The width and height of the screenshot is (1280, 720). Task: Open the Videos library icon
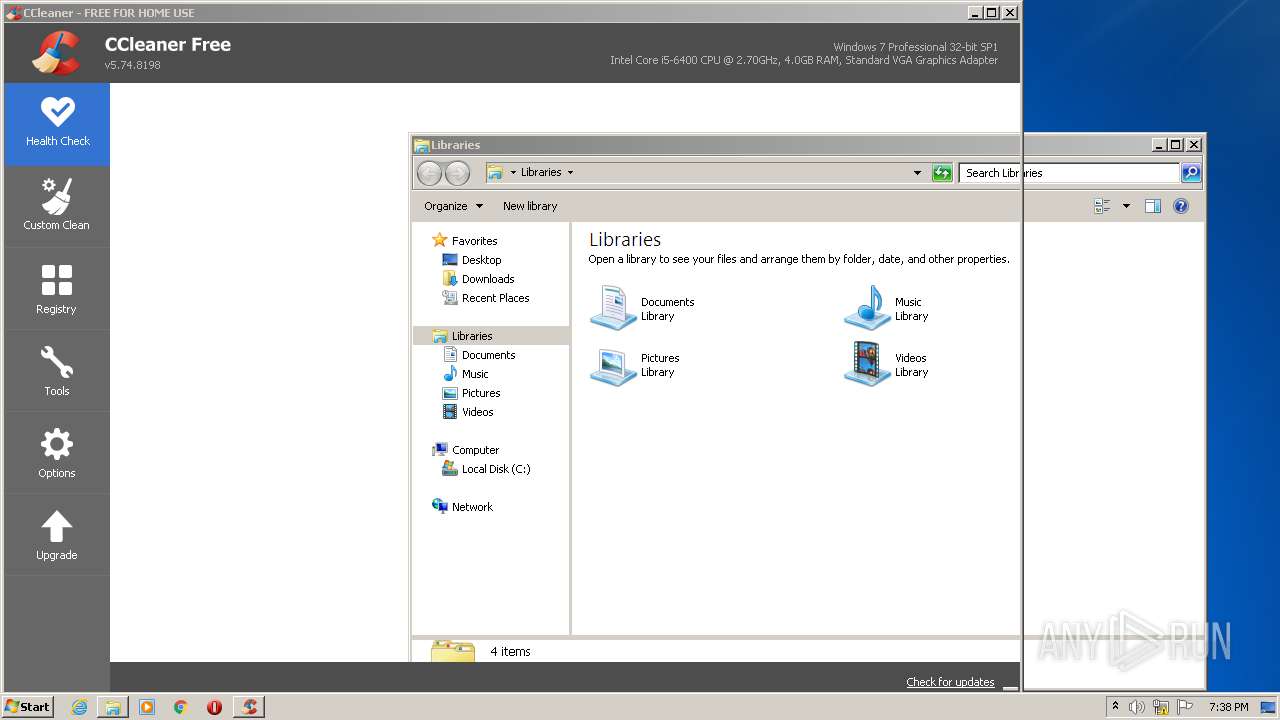(867, 364)
